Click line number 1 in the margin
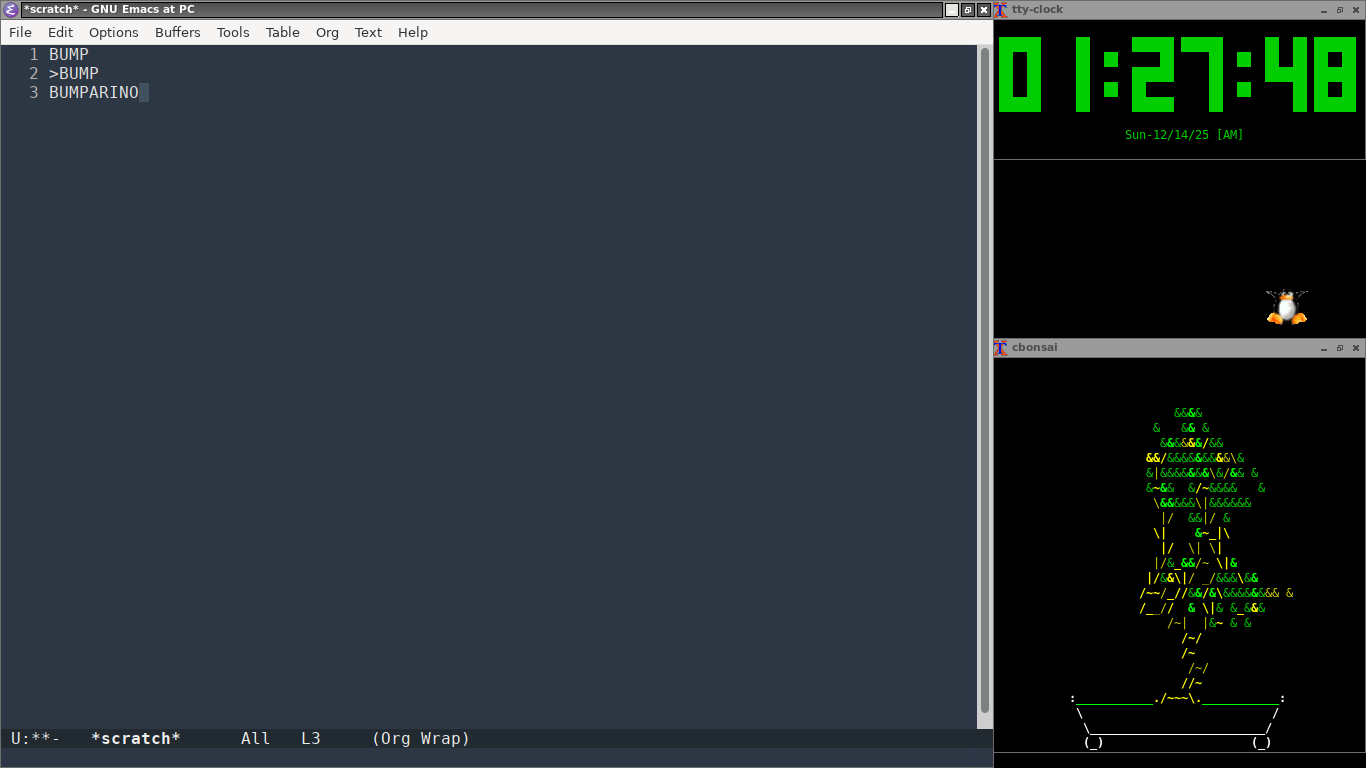Screen dimensions: 1366x768 tap(34, 55)
